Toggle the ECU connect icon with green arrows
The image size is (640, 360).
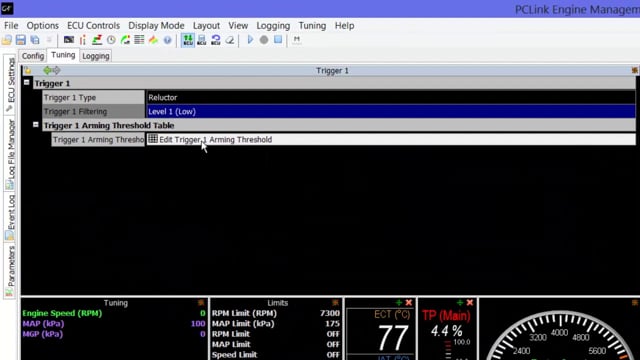point(188,40)
